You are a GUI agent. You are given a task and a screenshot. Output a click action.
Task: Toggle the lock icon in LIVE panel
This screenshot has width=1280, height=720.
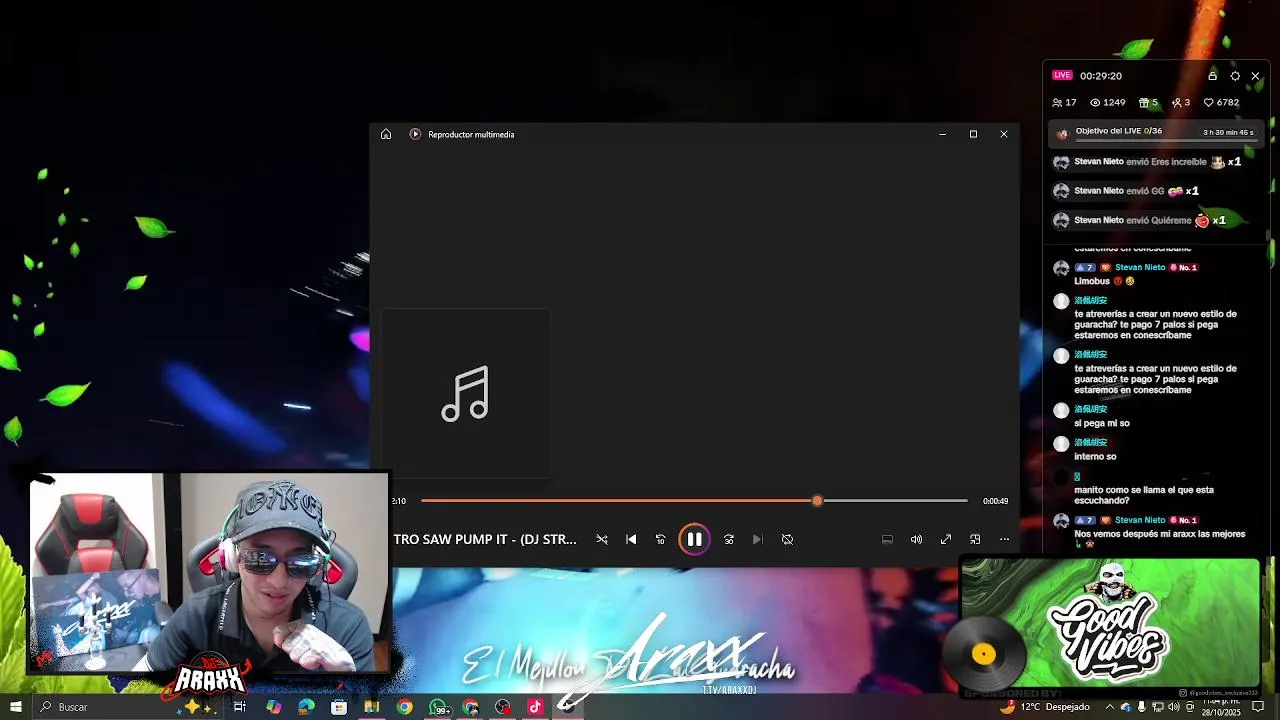[x=1212, y=76]
